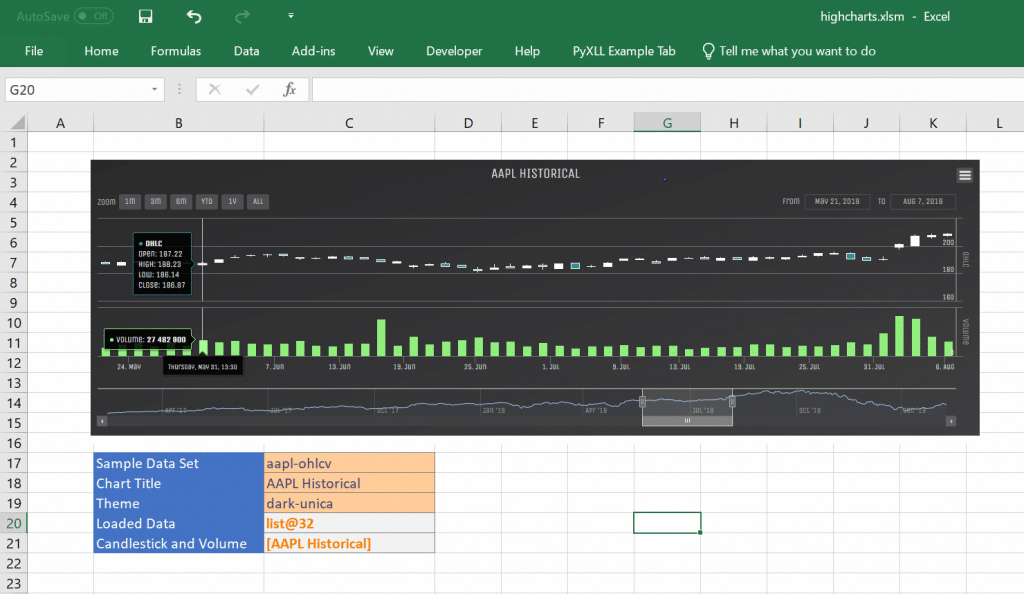Open the Customize Quick Access Toolbar dropdown
Screen dimensions: 1024x594
[291, 16]
